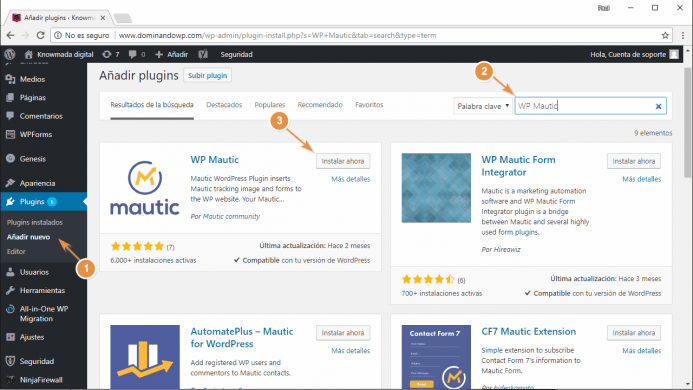
Task: Clear the search field with the X icon
Action: (x=658, y=106)
